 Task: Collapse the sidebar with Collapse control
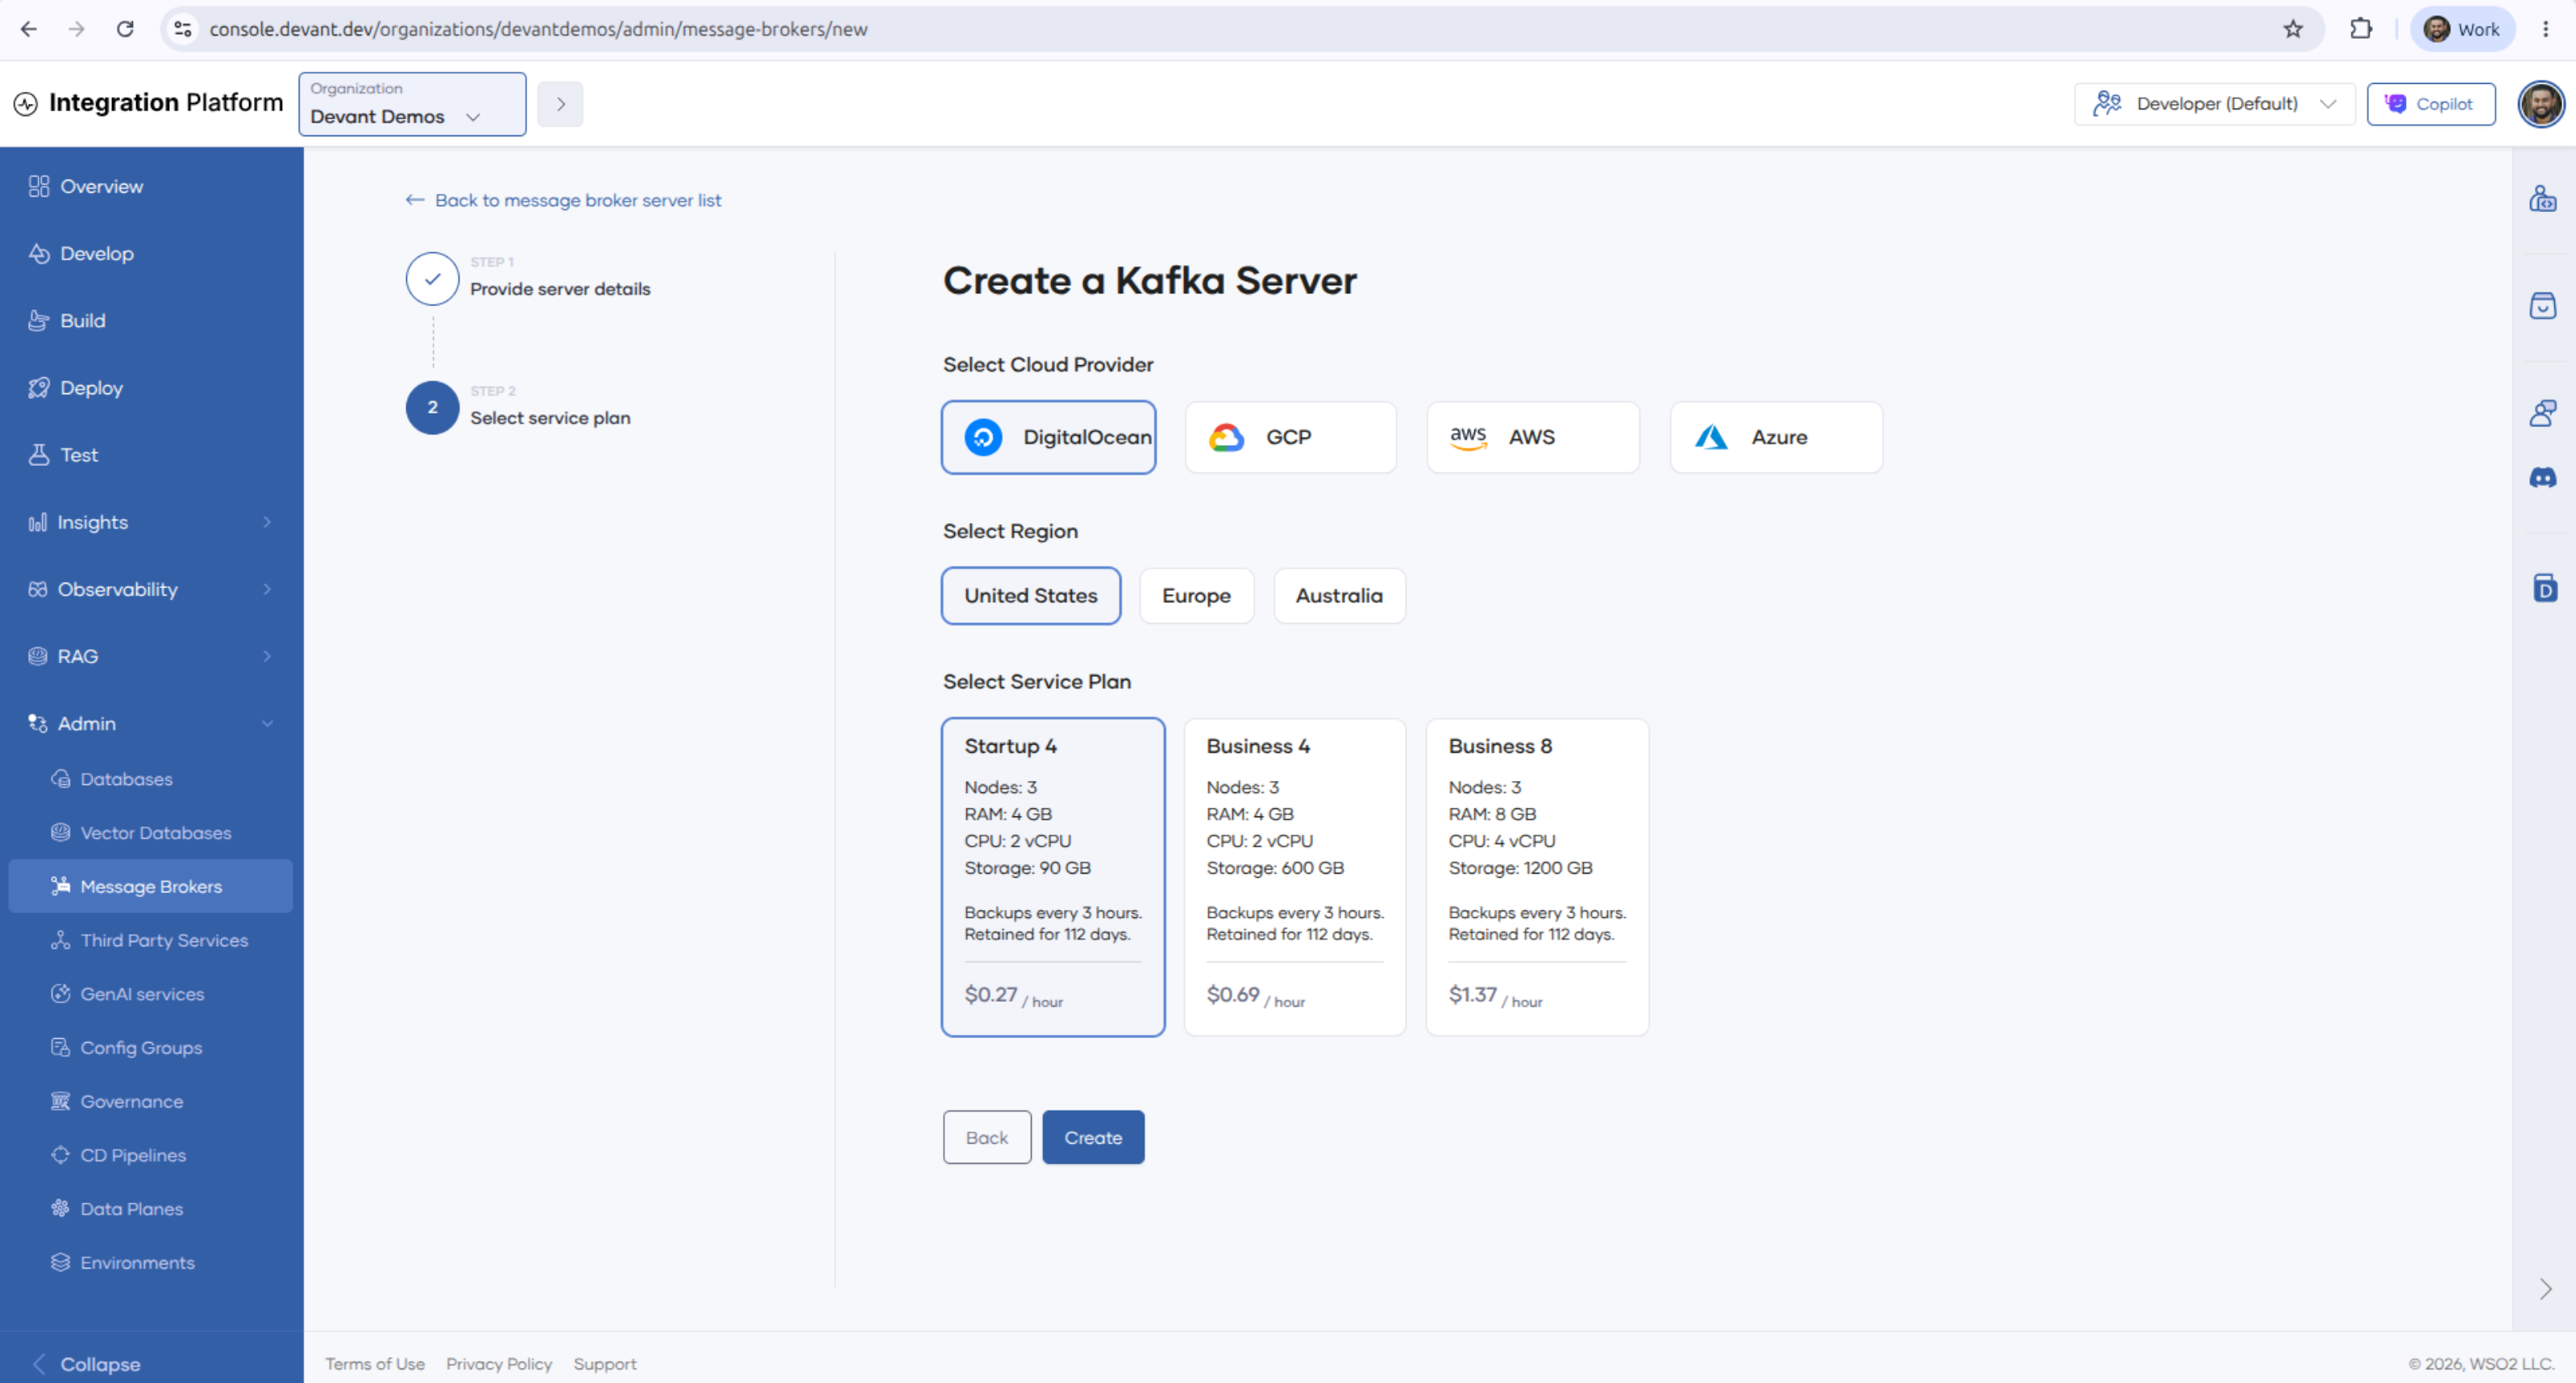[x=87, y=1364]
